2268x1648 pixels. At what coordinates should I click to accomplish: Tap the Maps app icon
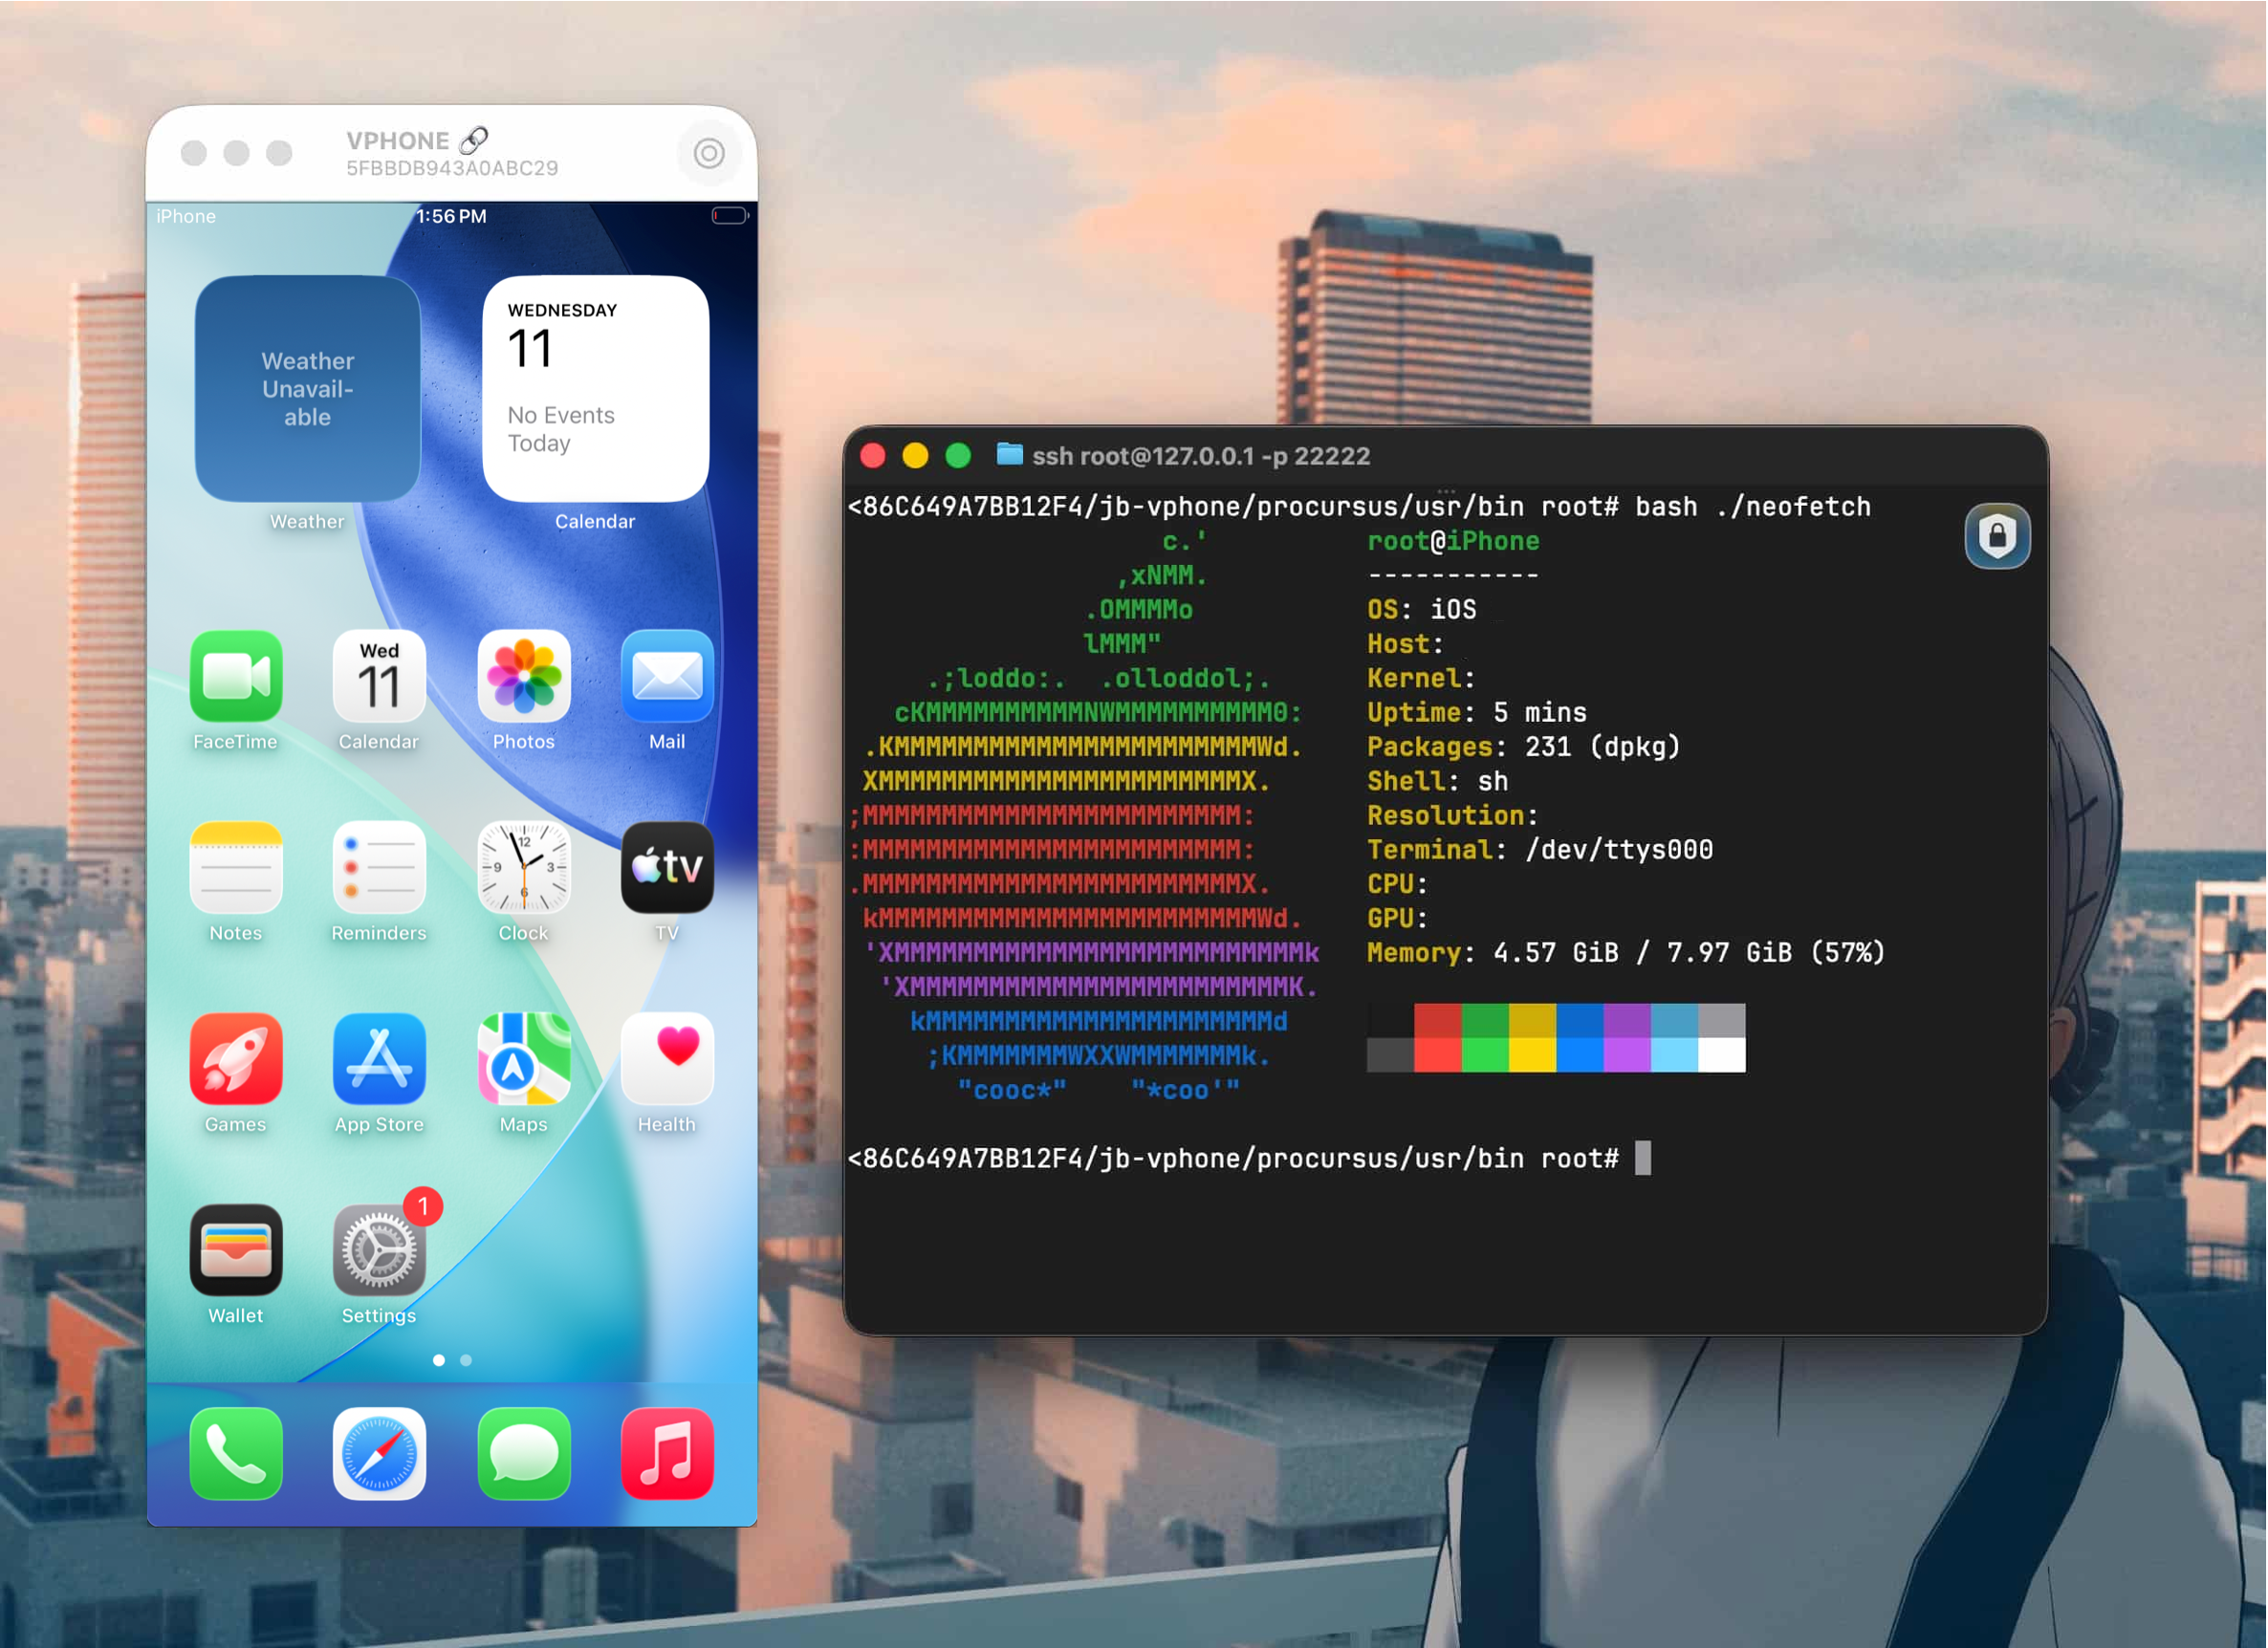click(x=524, y=1059)
